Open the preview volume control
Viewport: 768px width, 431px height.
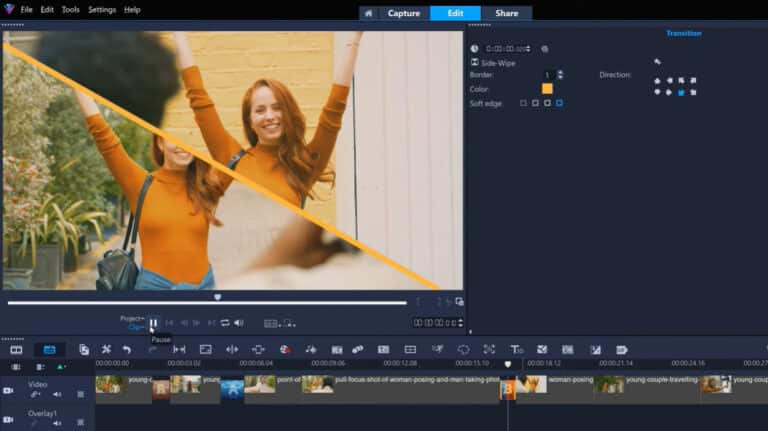(x=239, y=323)
